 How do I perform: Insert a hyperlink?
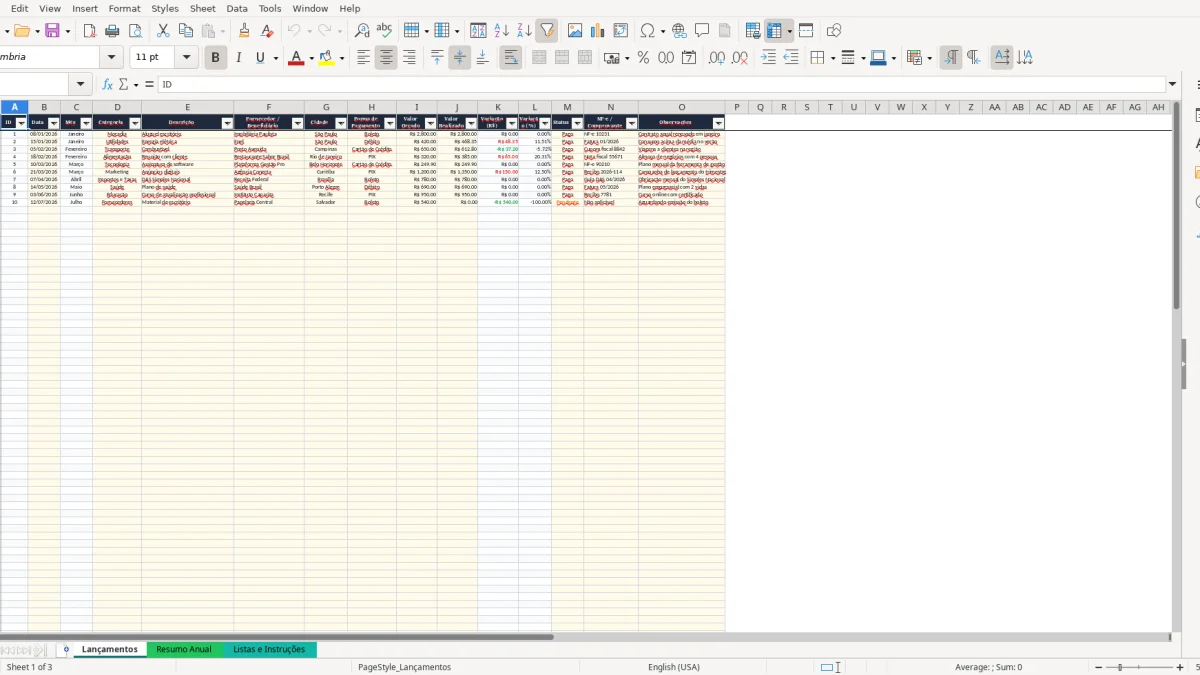coord(679,31)
